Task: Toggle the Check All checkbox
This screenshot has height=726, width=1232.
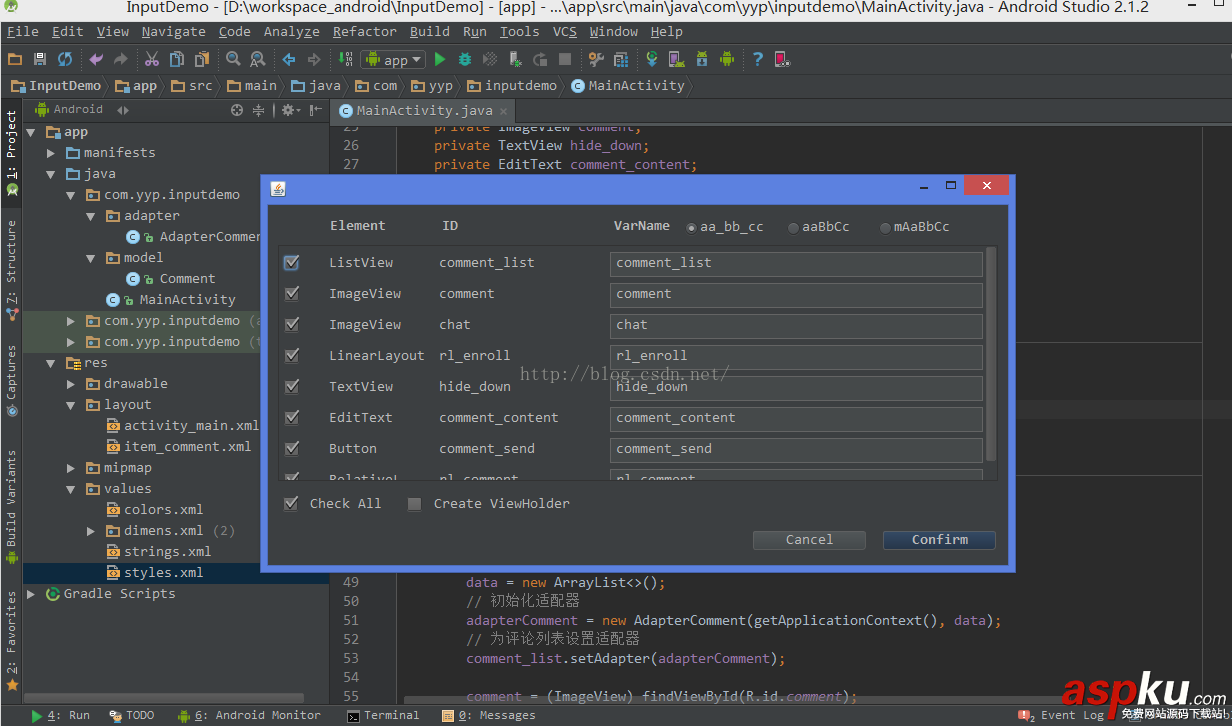Action: (x=291, y=504)
